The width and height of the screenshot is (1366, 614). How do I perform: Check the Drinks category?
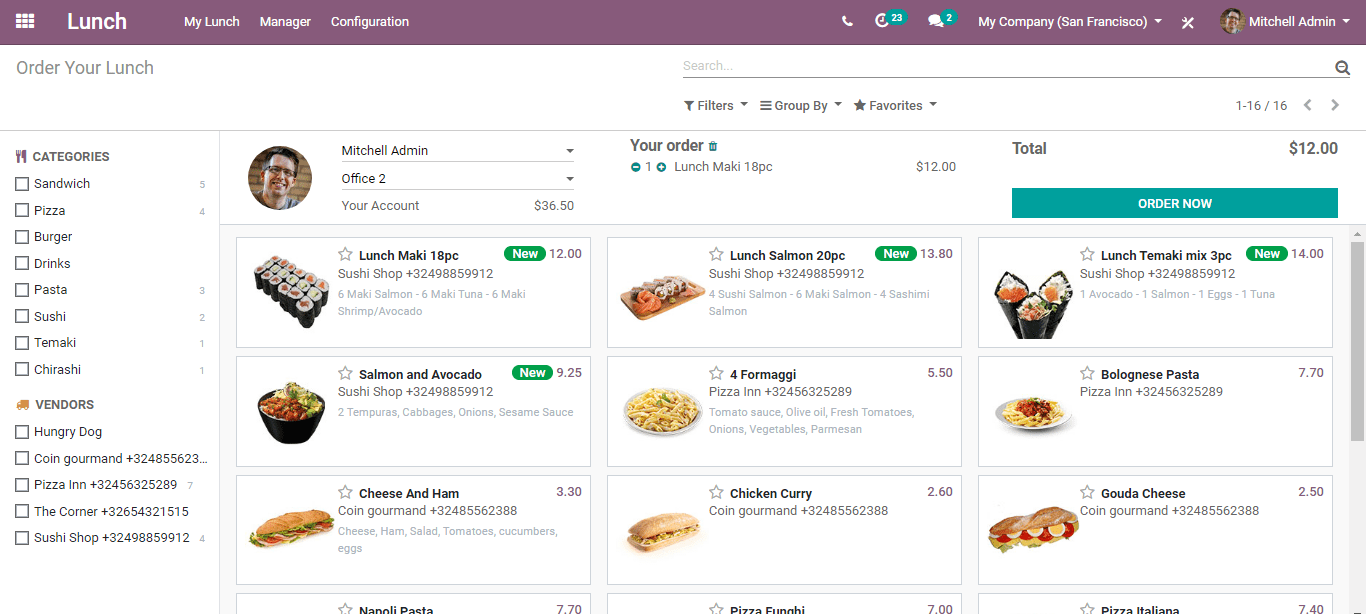(22, 264)
